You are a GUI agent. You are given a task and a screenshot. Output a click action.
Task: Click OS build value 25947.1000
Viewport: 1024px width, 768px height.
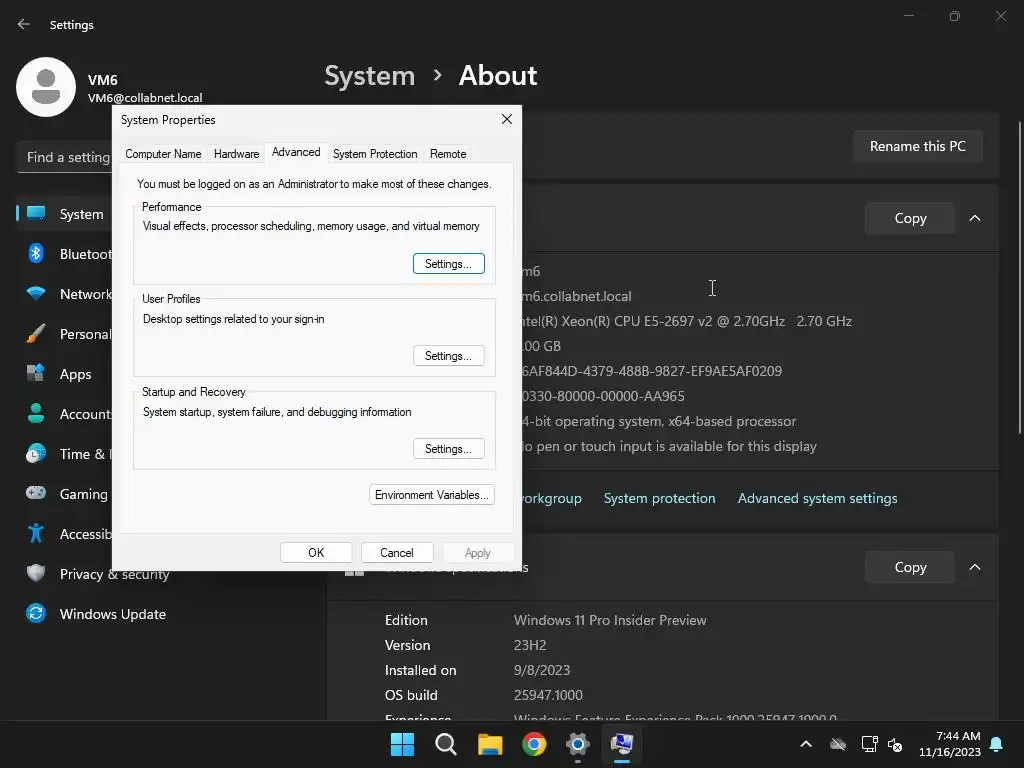pos(548,695)
